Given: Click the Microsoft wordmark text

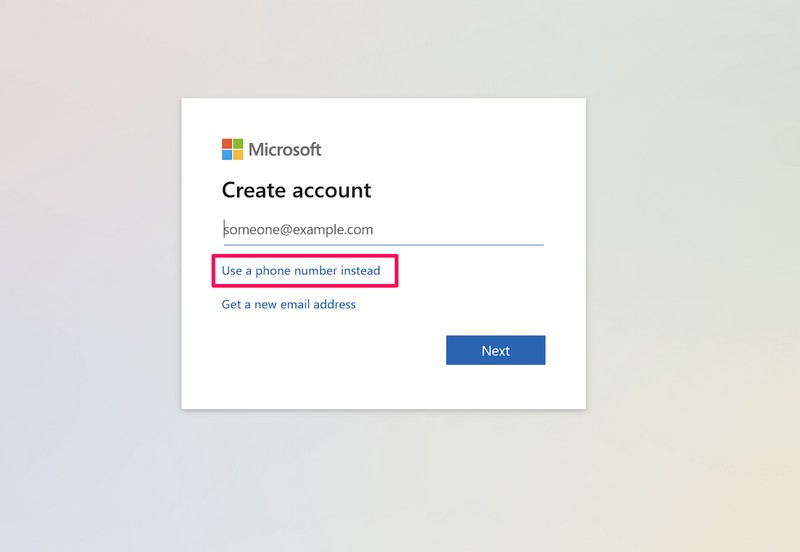Looking at the screenshot, I should coord(285,150).
